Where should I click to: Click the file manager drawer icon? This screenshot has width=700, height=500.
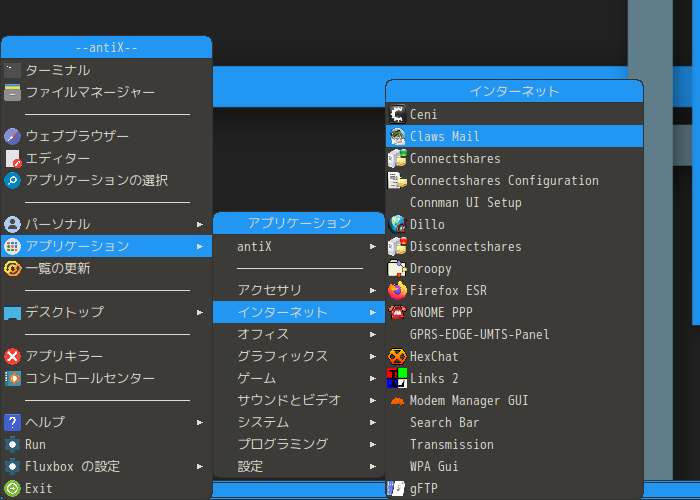[x=12, y=92]
